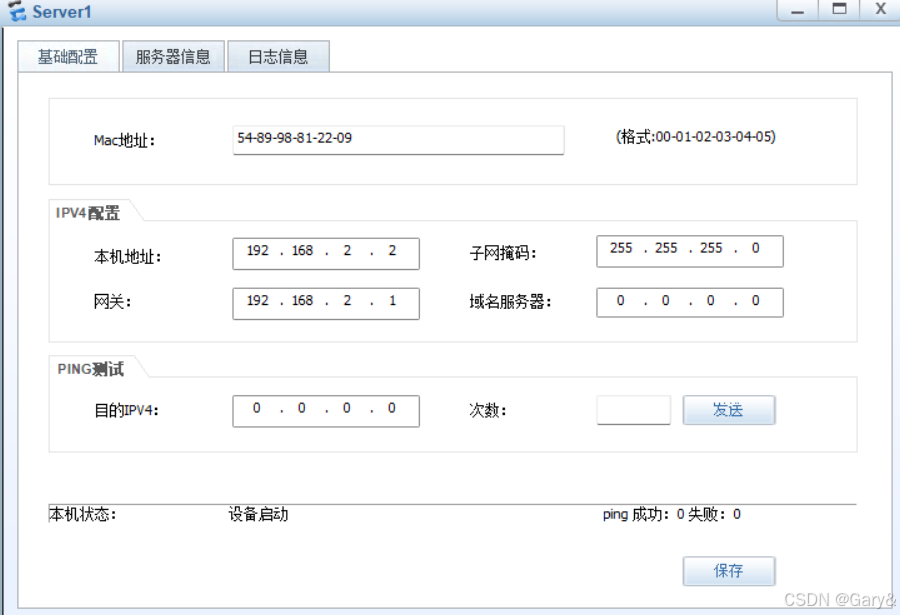Click the 子网掩码 label
This screenshot has height=615, width=900.
coord(503,253)
